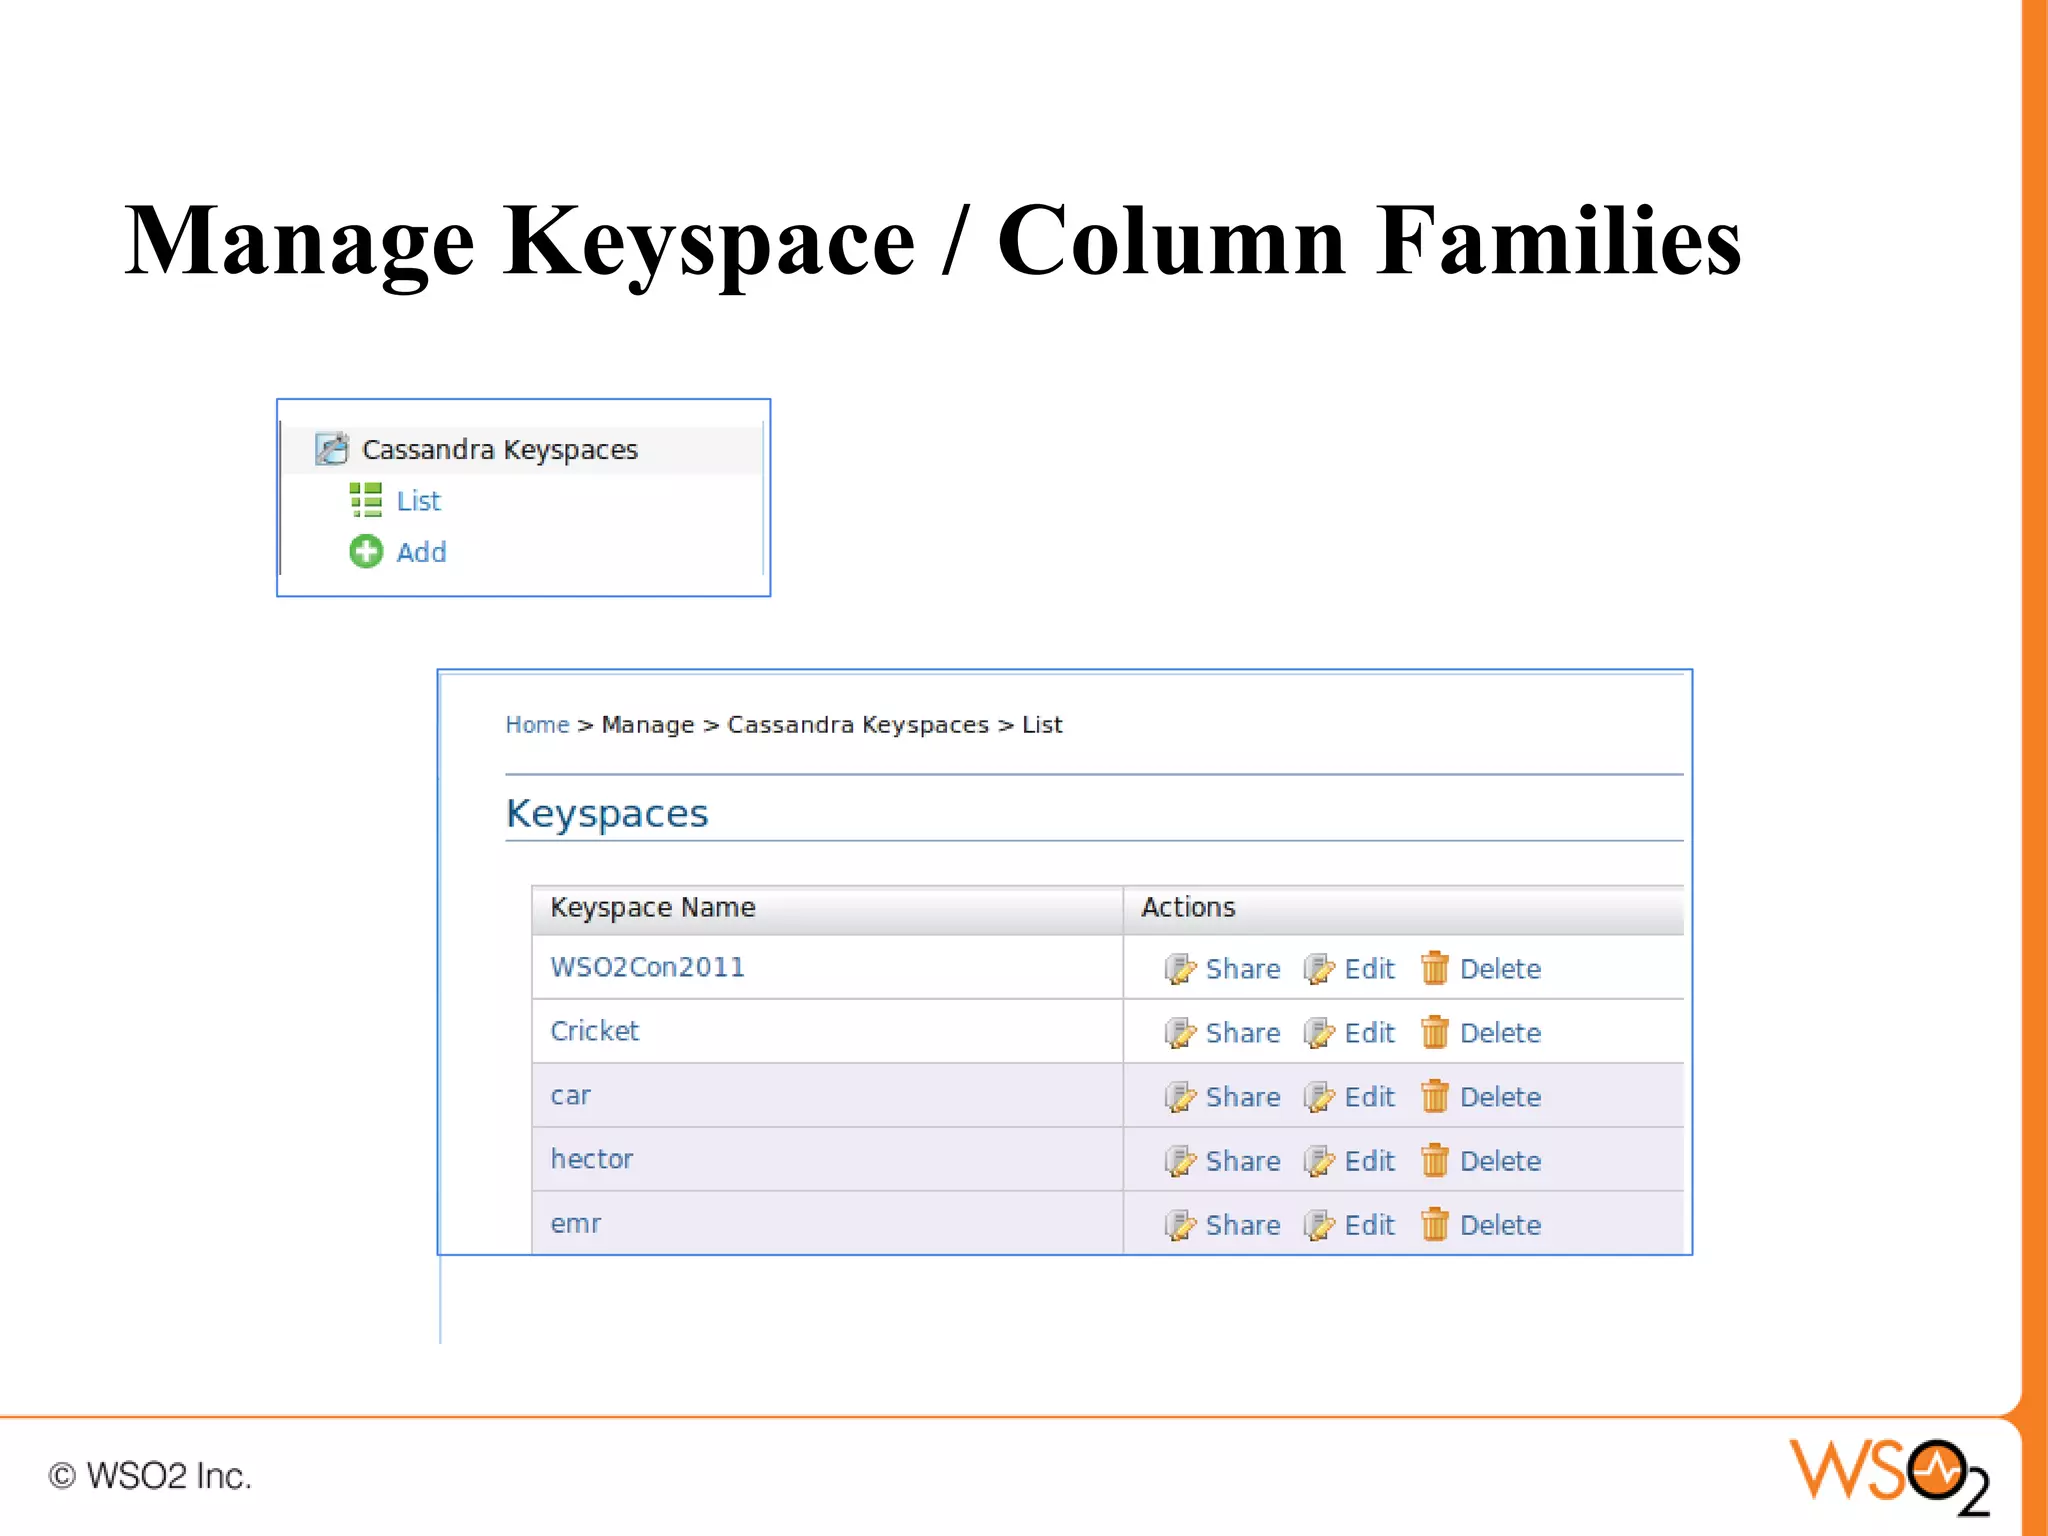
Task: Click Edit icon for car keyspace
Action: click(1319, 1096)
